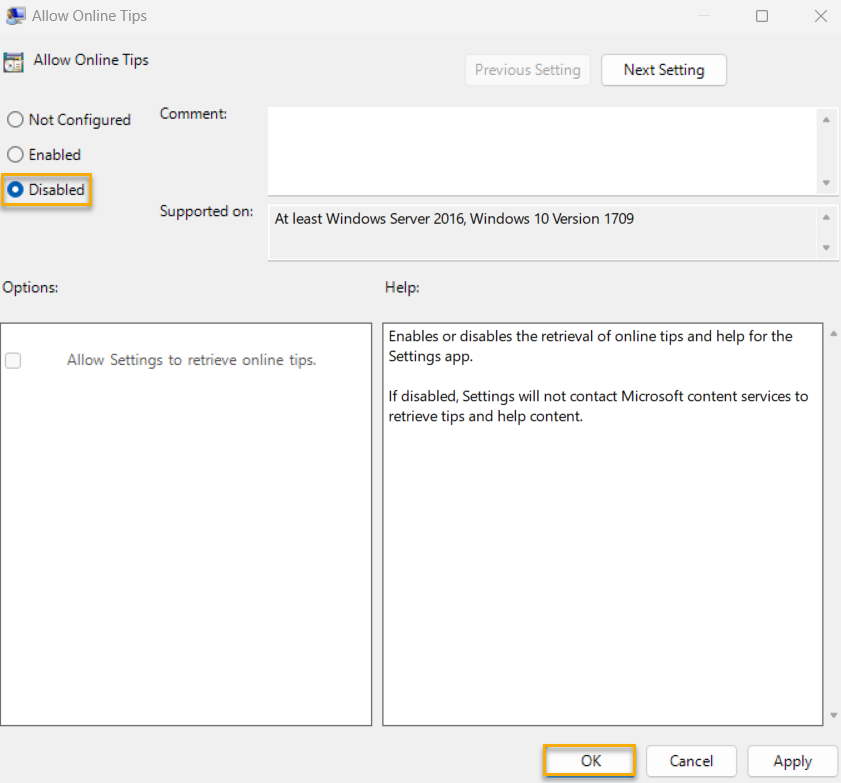Maximize the Allow Online Tips window
Viewport: 841px width, 783px height.
(x=762, y=16)
